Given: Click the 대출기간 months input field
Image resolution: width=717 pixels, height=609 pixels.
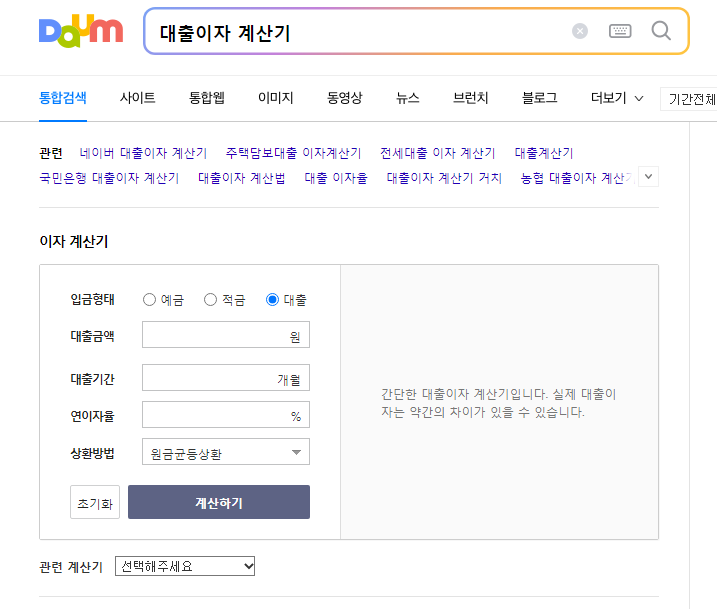Looking at the screenshot, I should (x=226, y=378).
